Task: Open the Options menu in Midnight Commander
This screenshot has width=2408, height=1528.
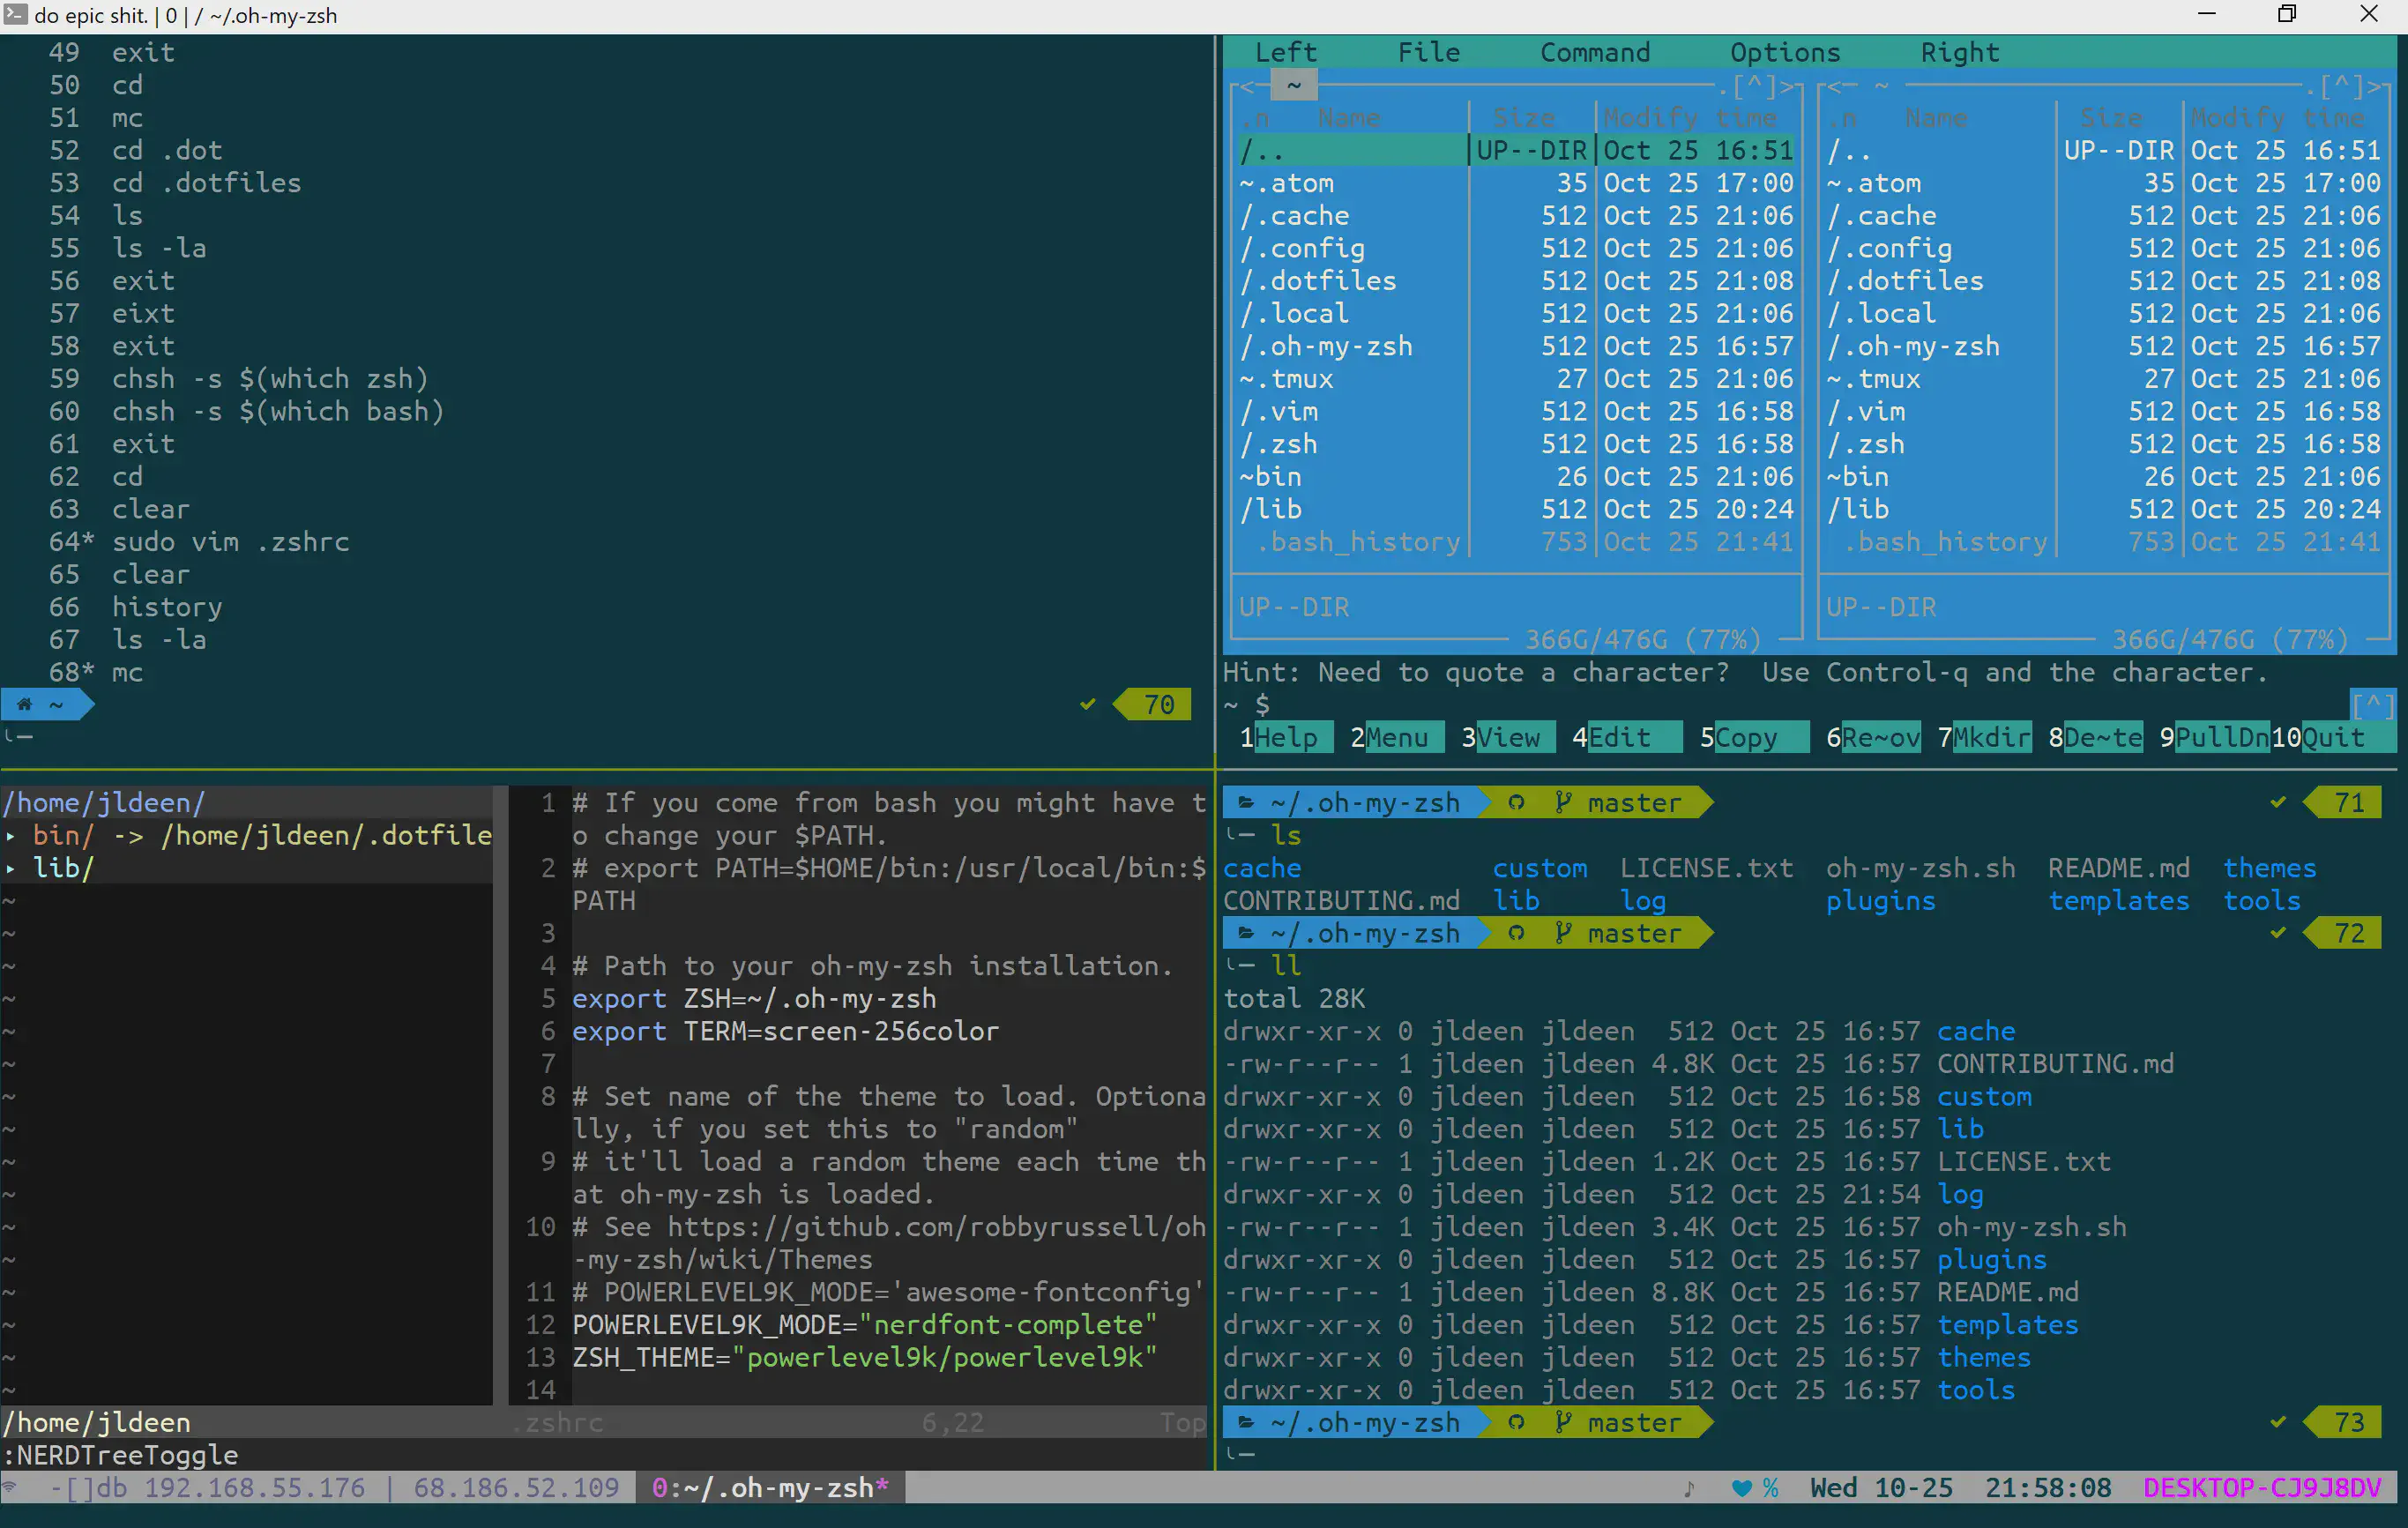Action: pyautogui.click(x=1784, y=52)
